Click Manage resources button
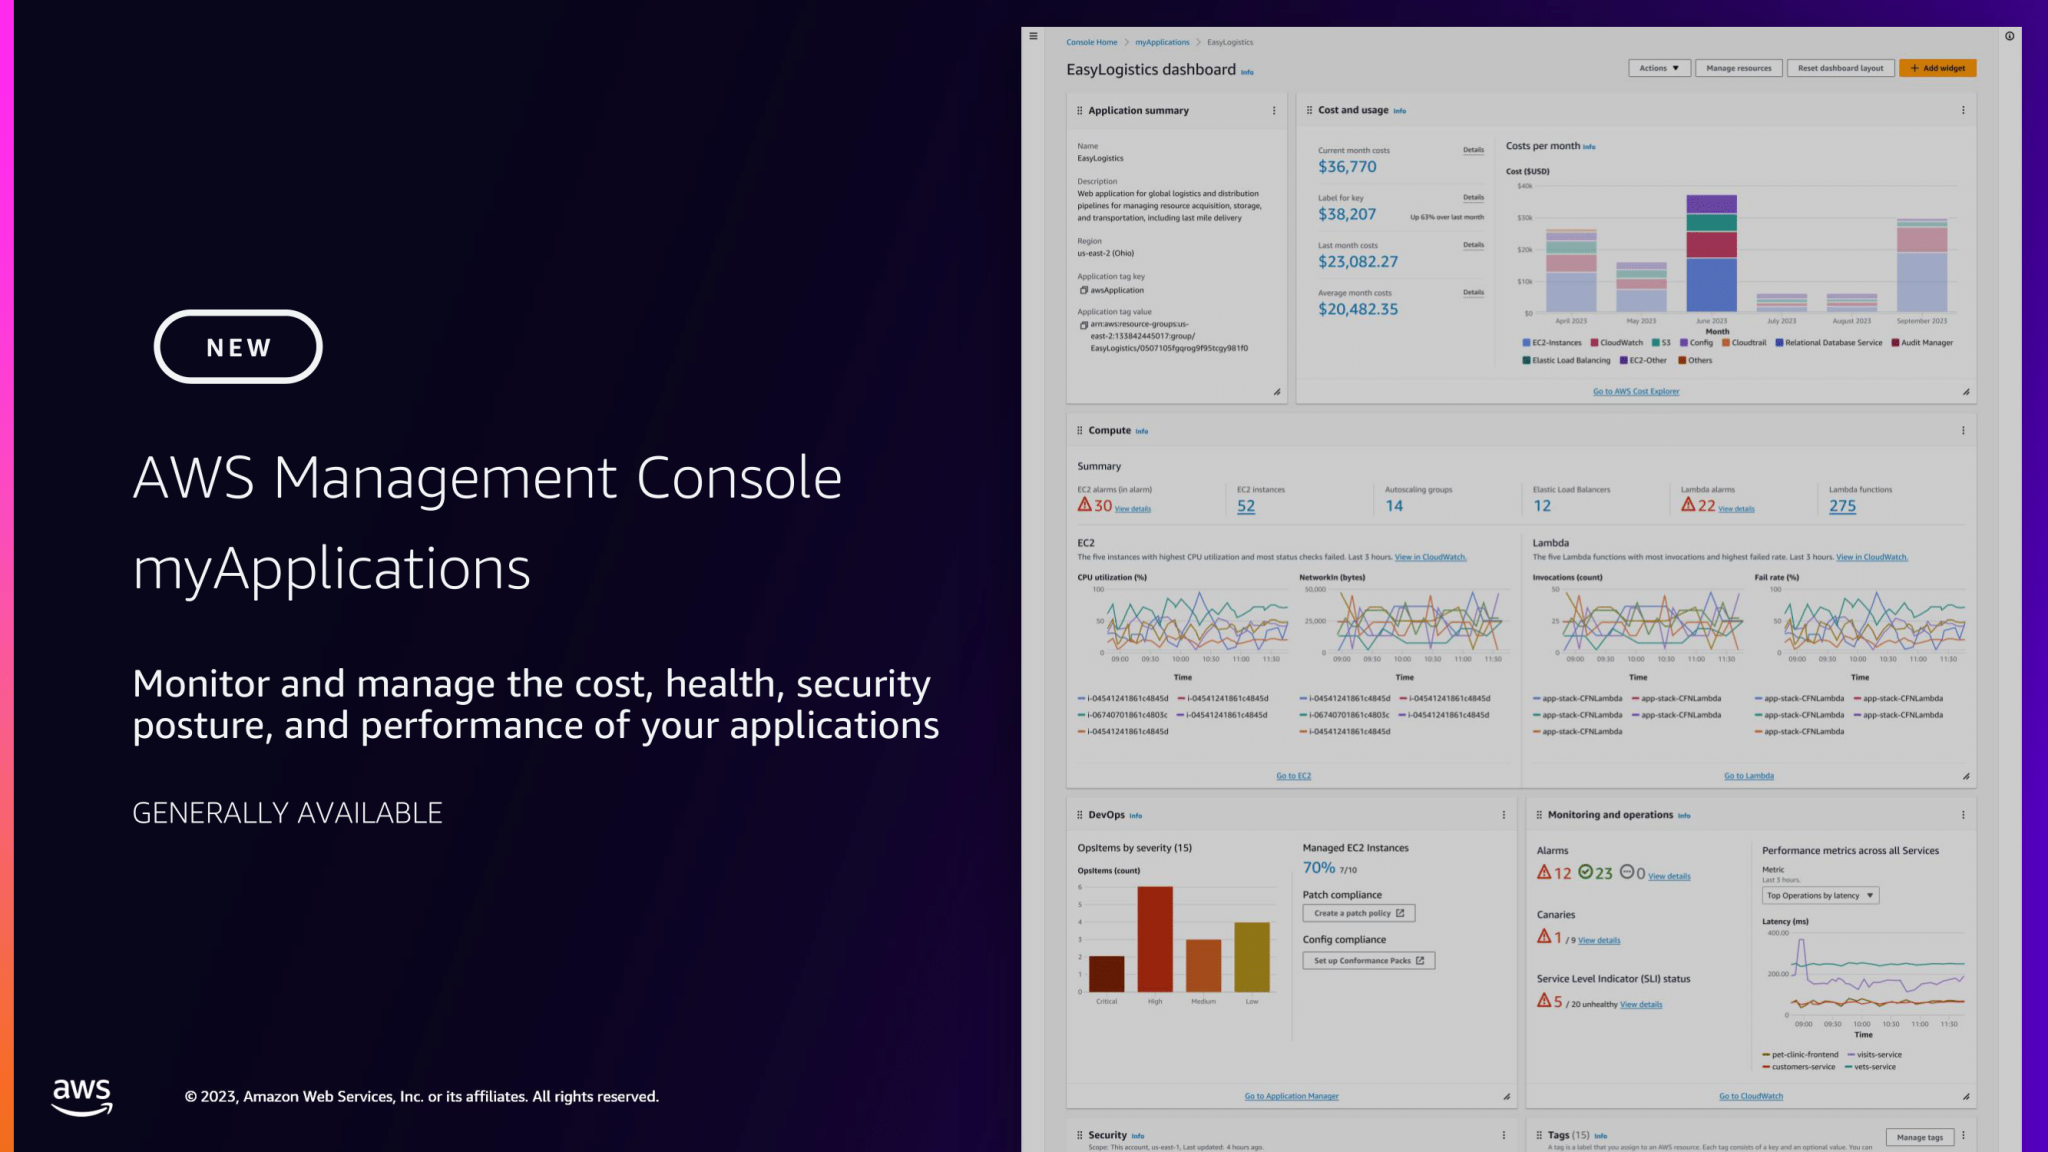The height and width of the screenshot is (1152, 2048). [x=1738, y=68]
